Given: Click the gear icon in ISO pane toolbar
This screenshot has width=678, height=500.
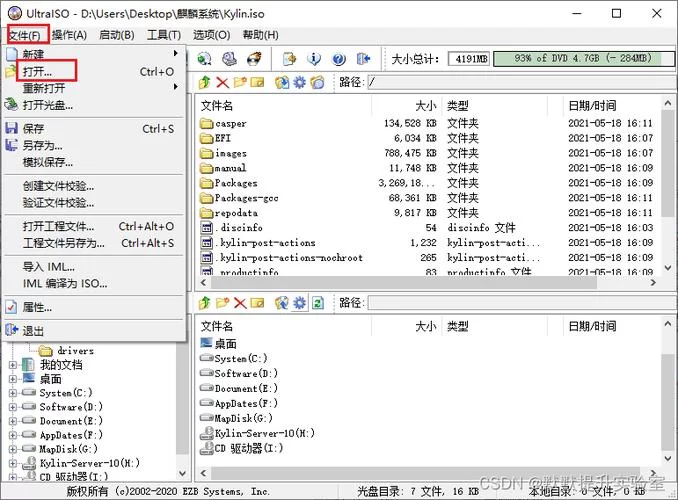Looking at the screenshot, I should tap(300, 82).
